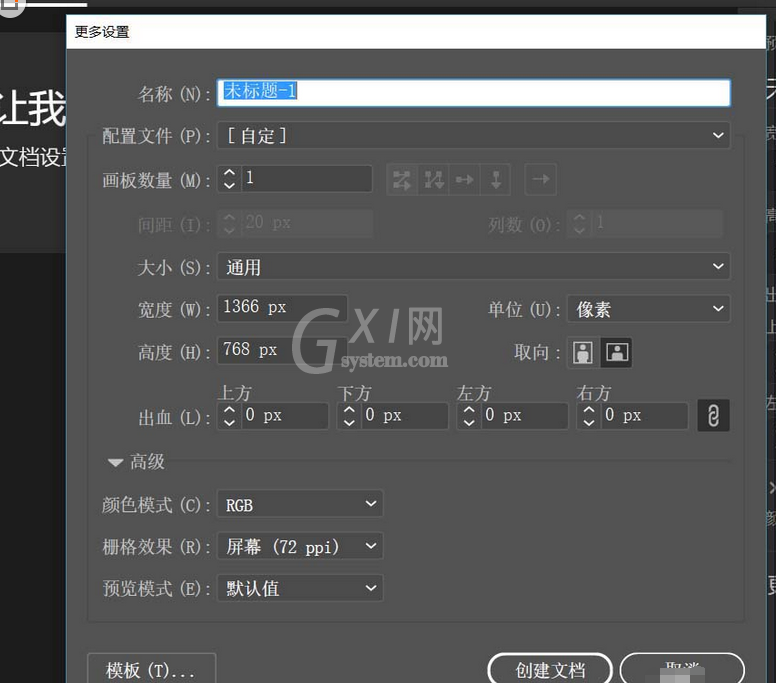Toggle left-to-right layout direction arrow icon
Viewport: 776px width, 683px height.
[540, 179]
